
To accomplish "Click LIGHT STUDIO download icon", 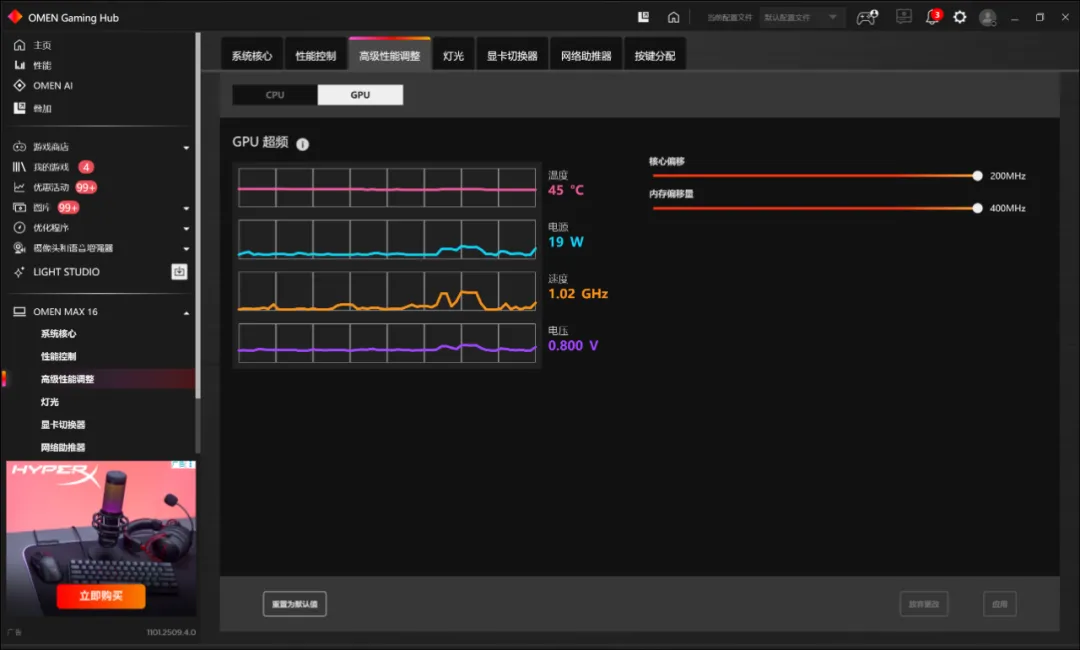I will (x=179, y=272).
